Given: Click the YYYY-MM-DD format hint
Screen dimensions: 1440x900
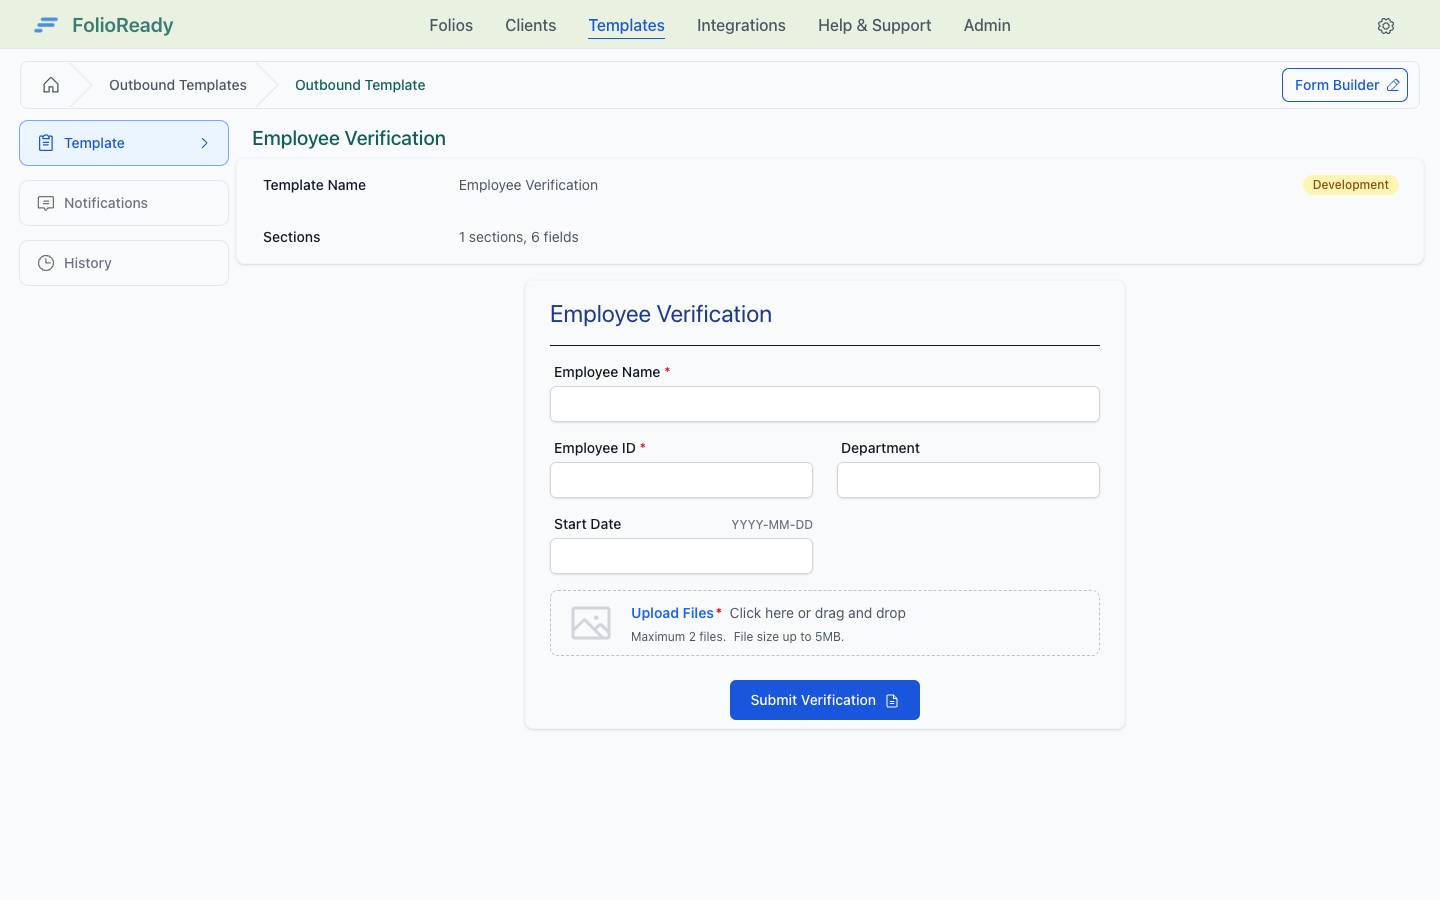Looking at the screenshot, I should [x=772, y=525].
